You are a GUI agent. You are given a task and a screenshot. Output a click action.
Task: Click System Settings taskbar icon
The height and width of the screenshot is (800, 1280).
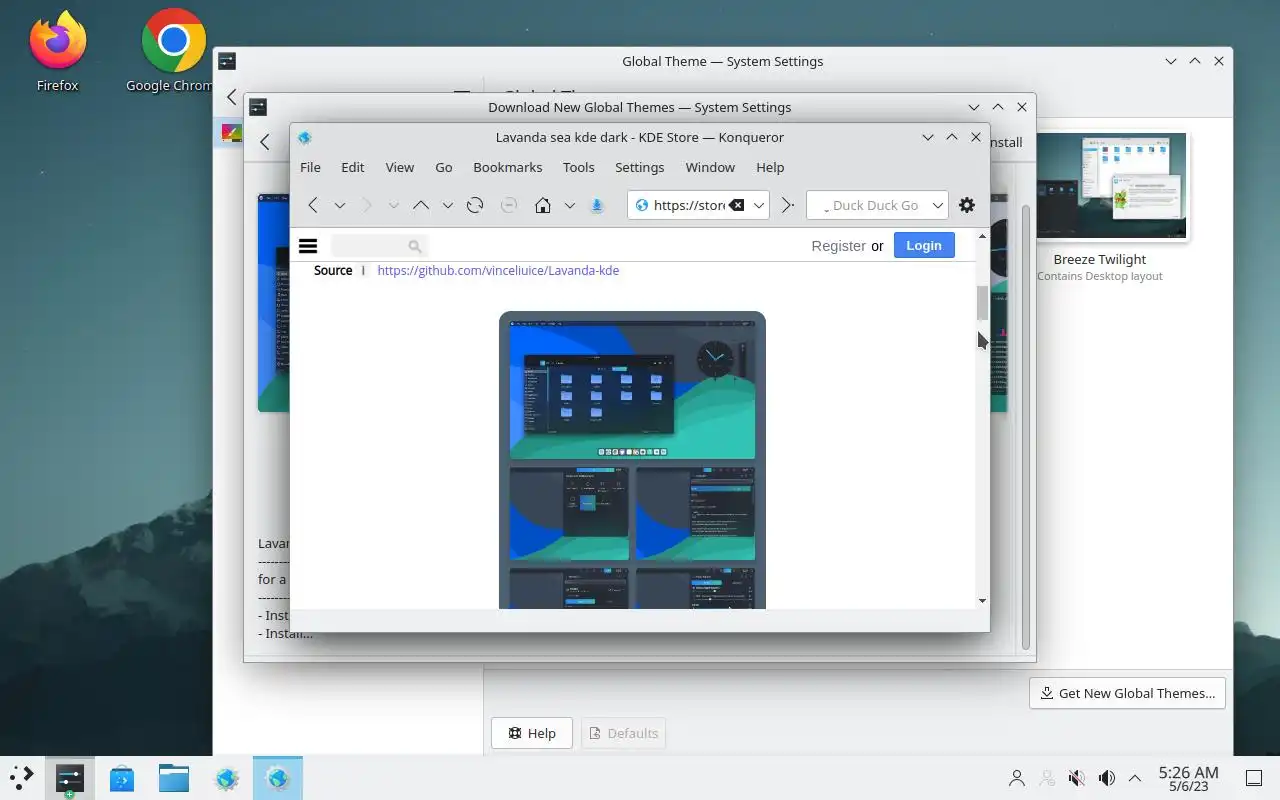[69, 778]
